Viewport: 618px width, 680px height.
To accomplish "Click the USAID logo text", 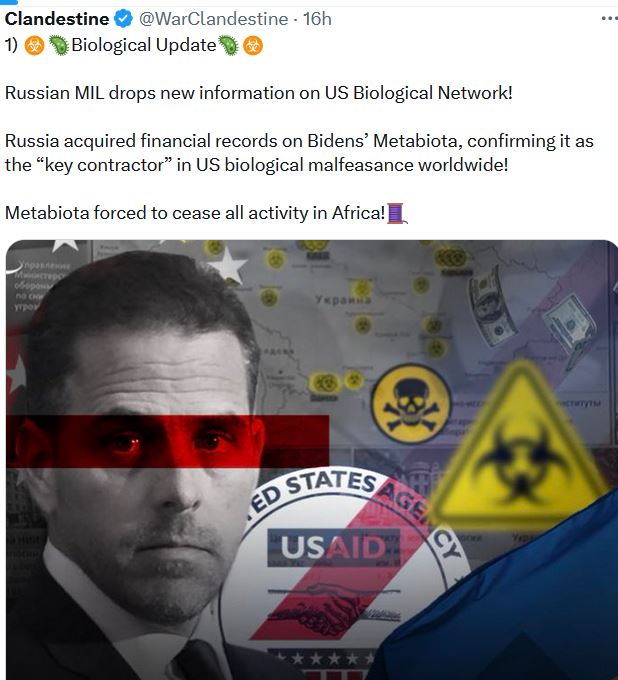I will coord(333,547).
